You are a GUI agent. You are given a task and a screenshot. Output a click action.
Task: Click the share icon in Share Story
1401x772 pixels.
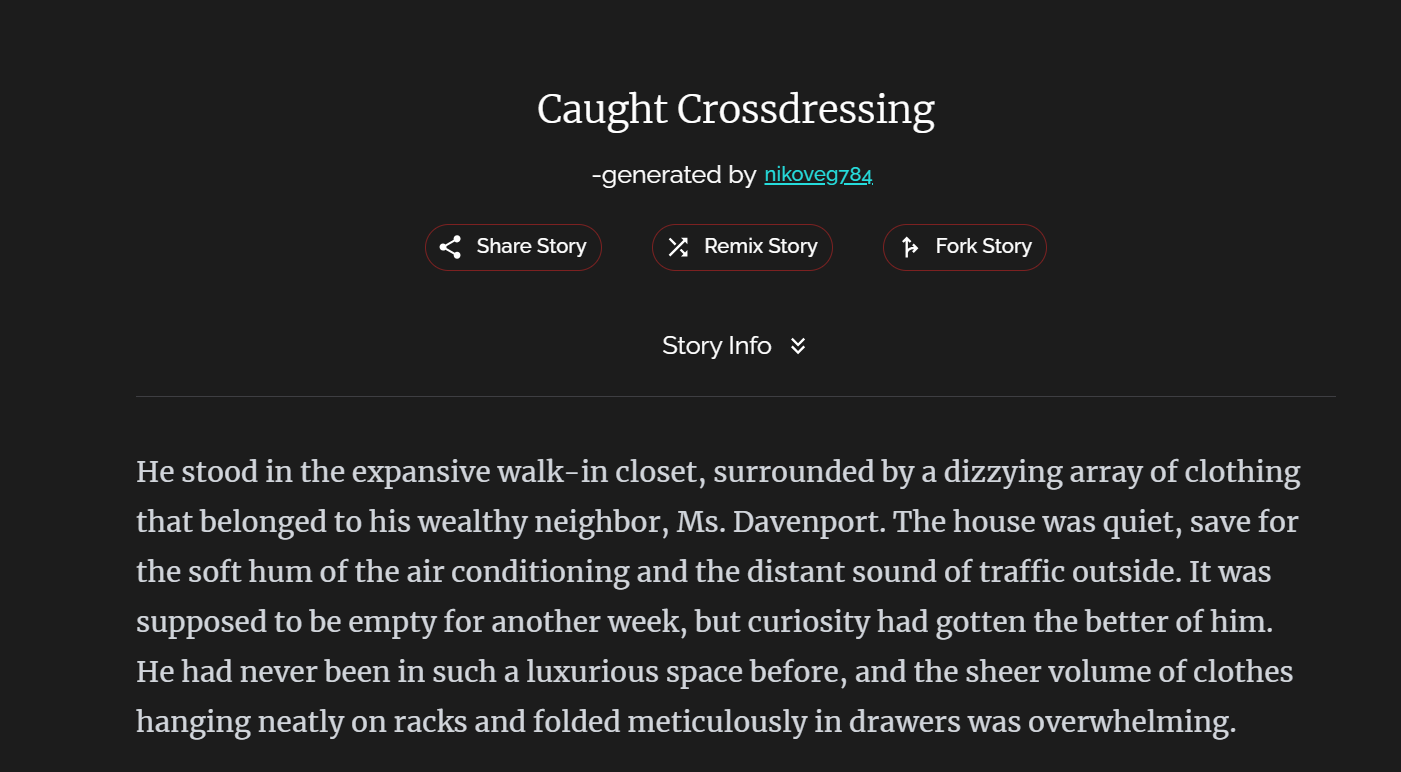(450, 247)
